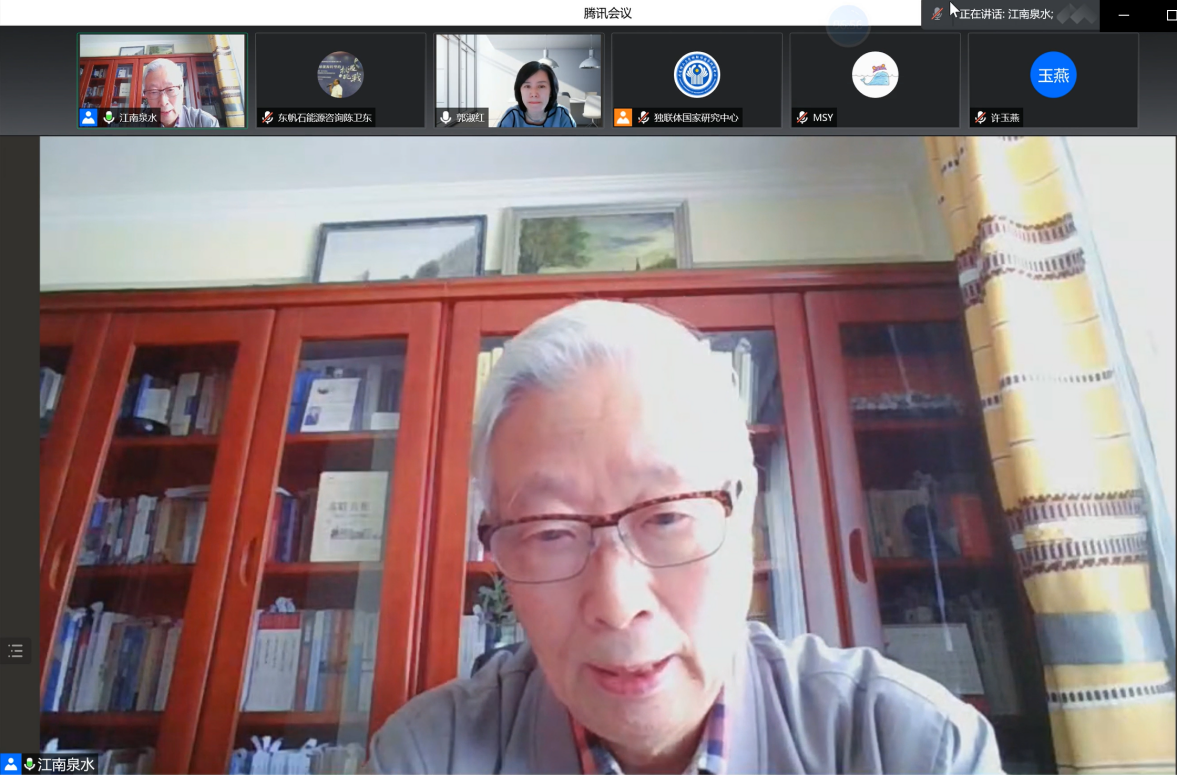
Task: Click blue user icon at main video bottom-left
Action: coord(11,765)
